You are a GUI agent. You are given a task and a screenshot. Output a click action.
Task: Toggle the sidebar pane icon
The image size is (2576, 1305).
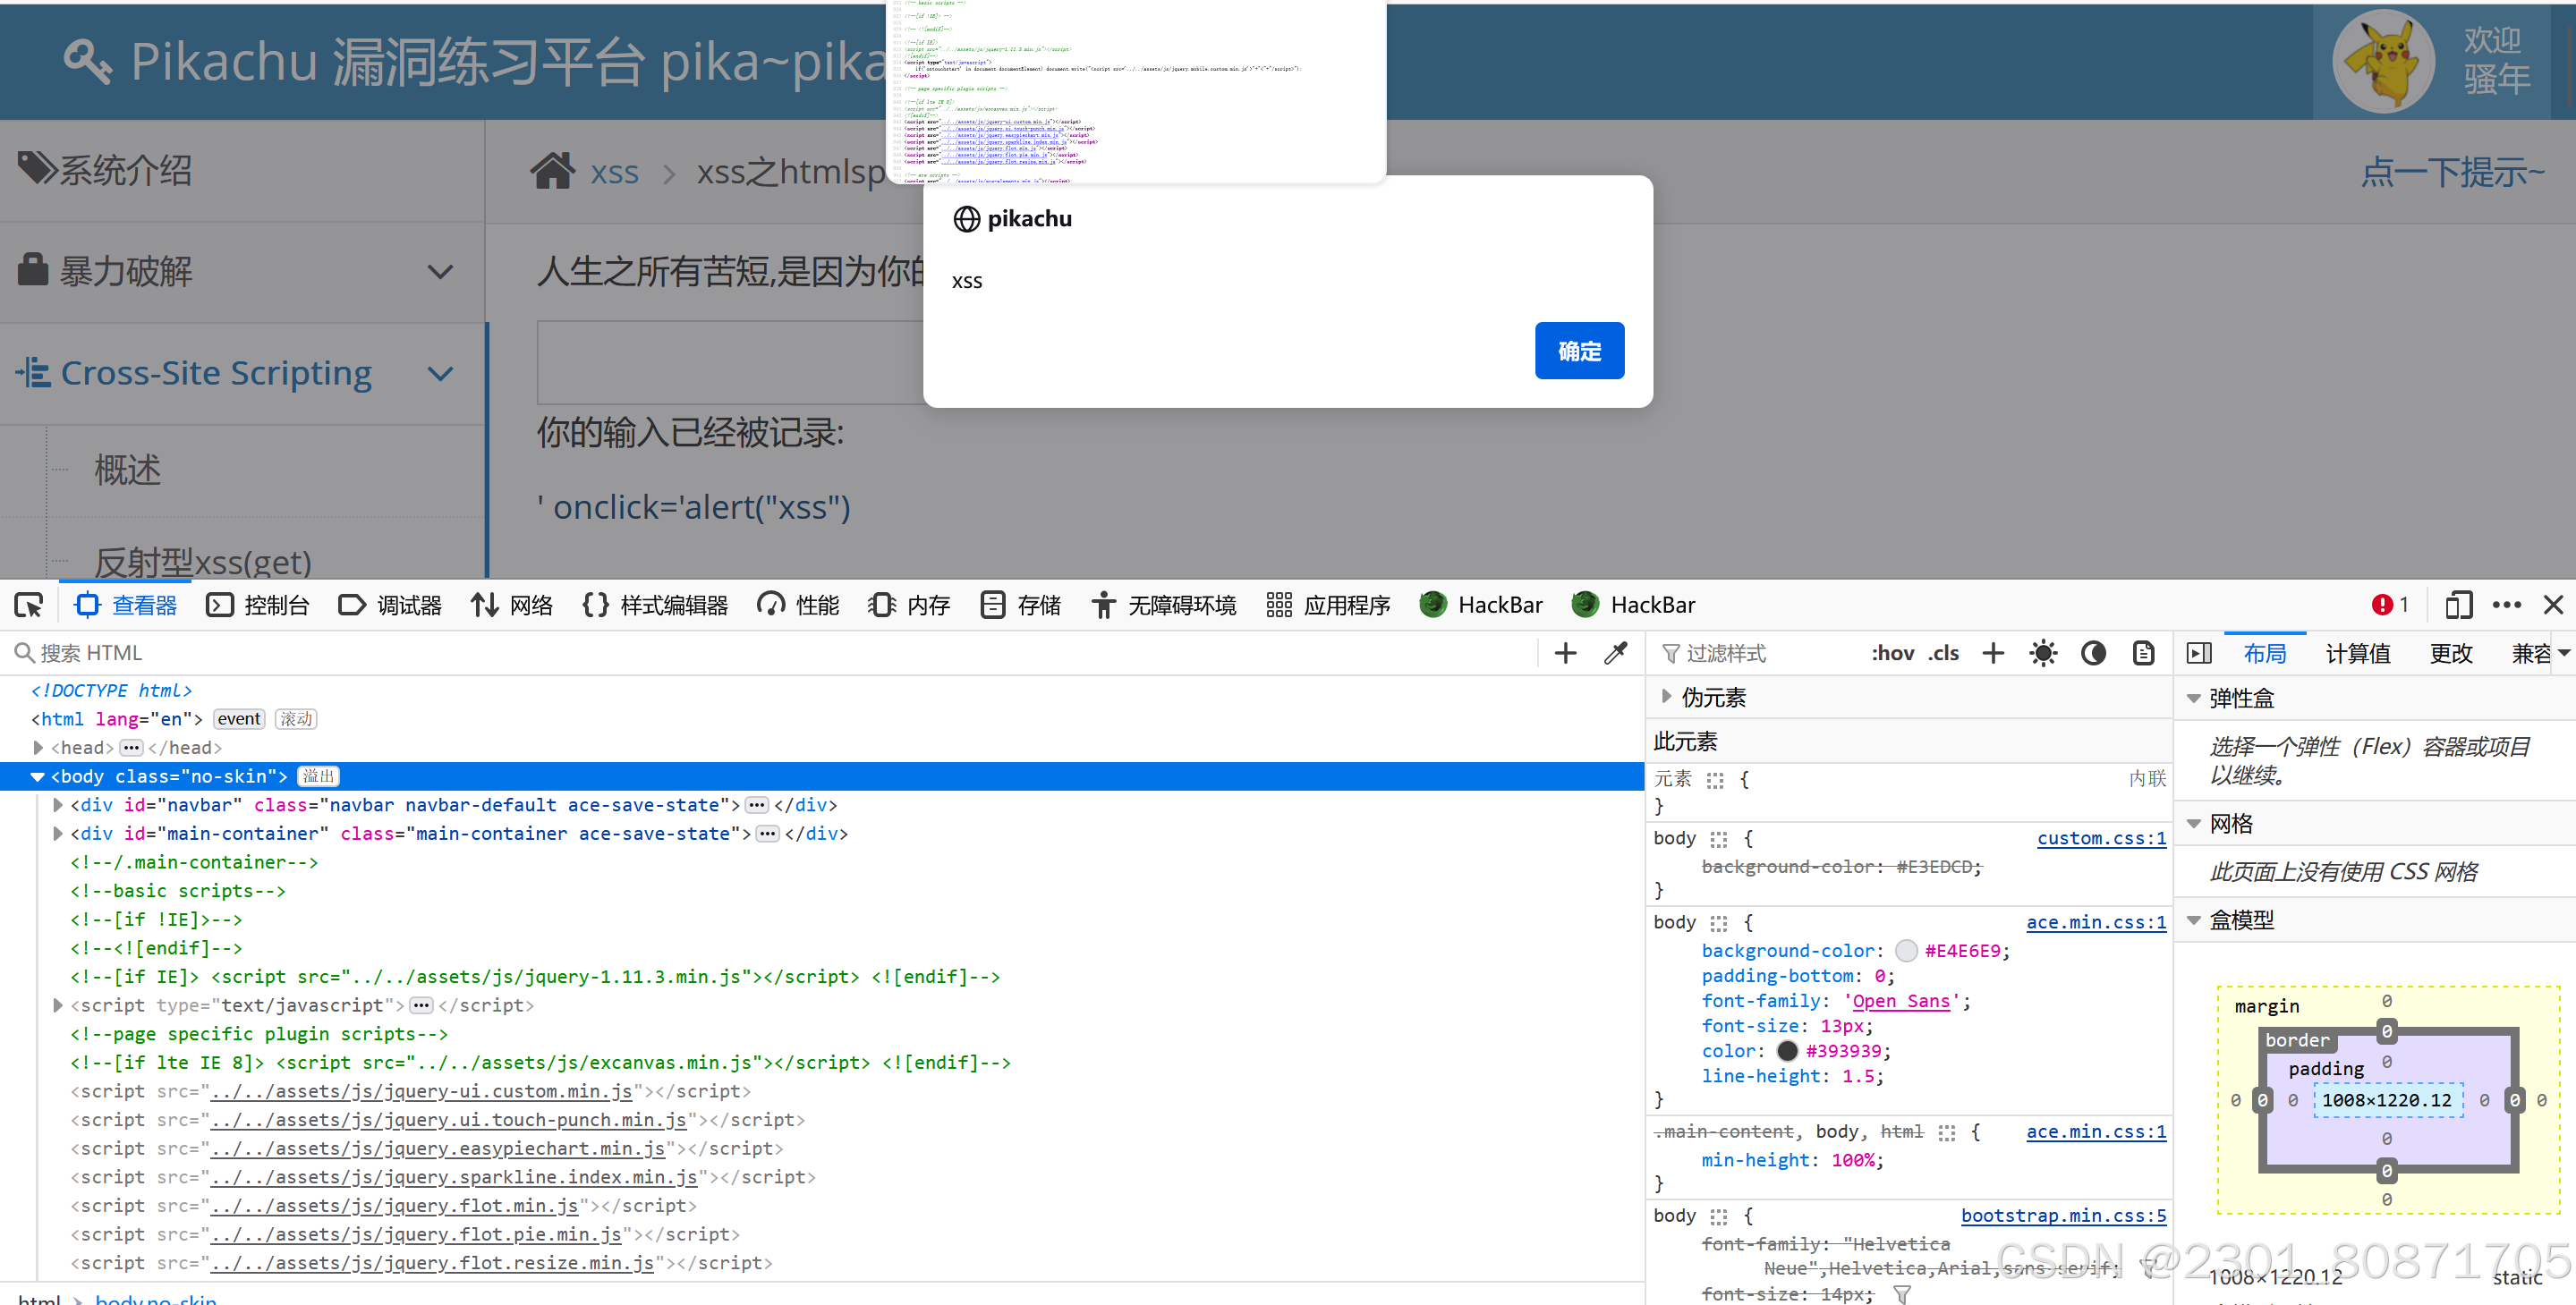click(2199, 653)
